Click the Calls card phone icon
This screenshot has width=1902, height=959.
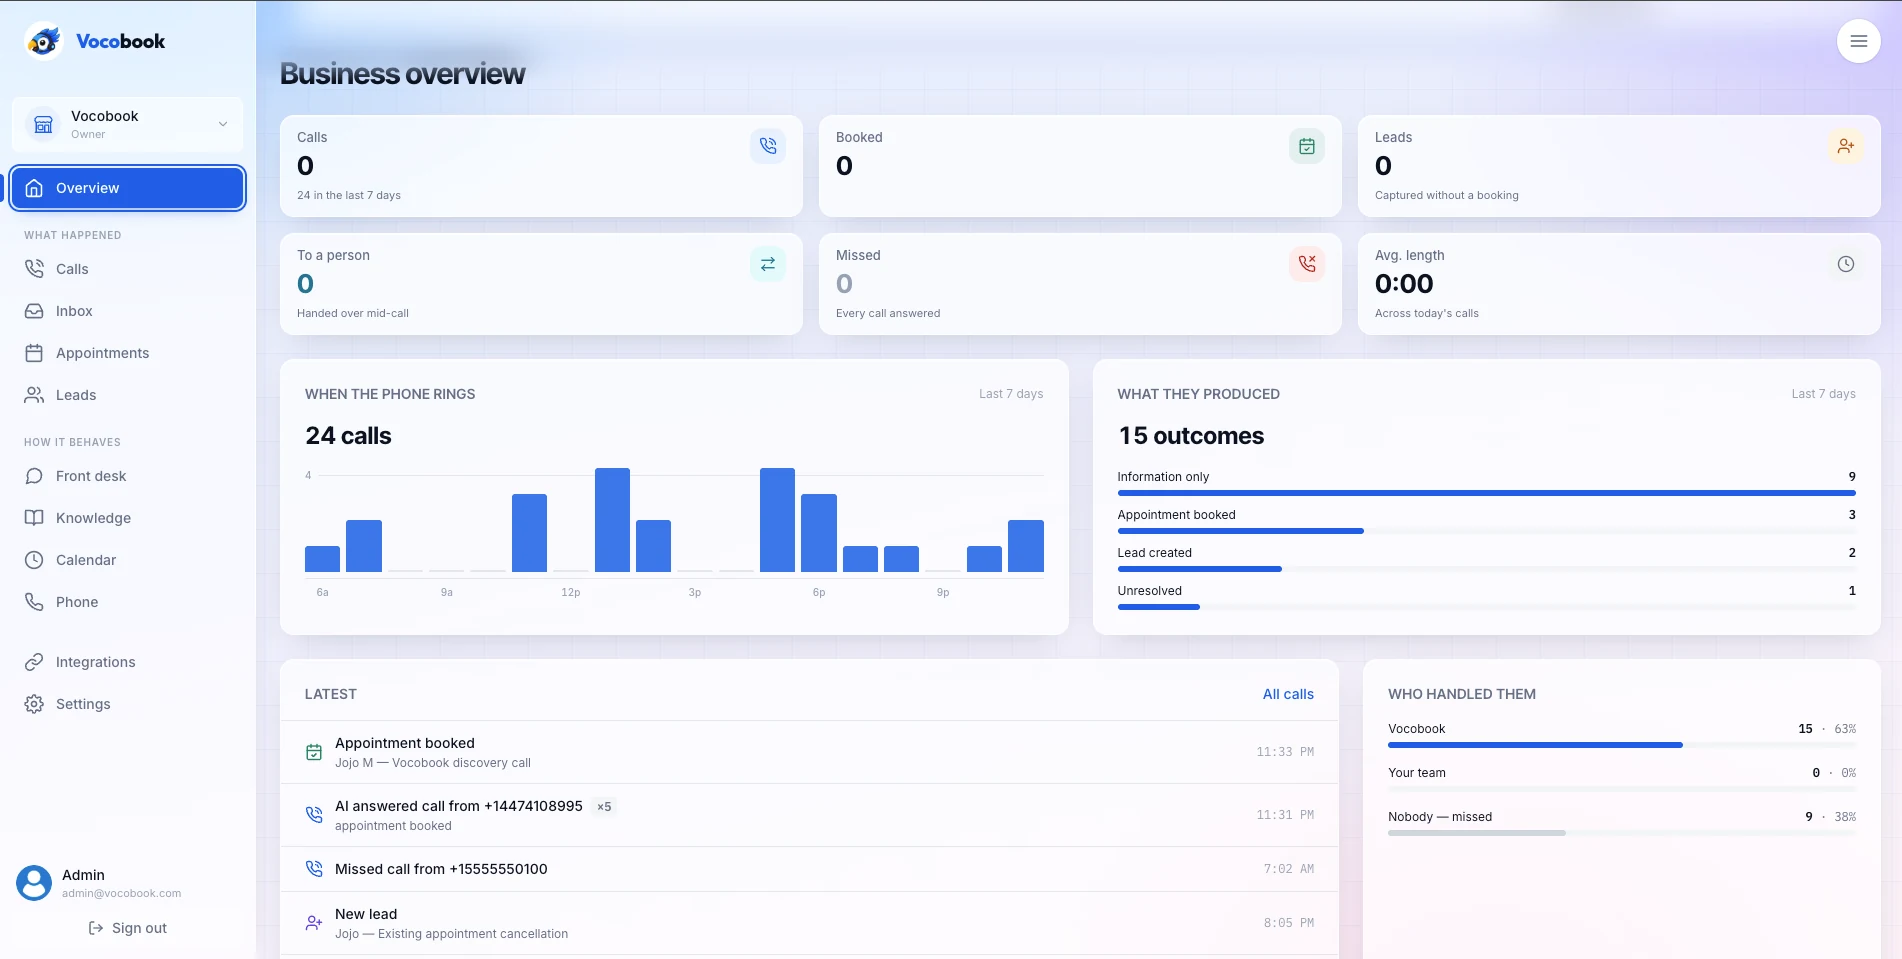click(767, 146)
